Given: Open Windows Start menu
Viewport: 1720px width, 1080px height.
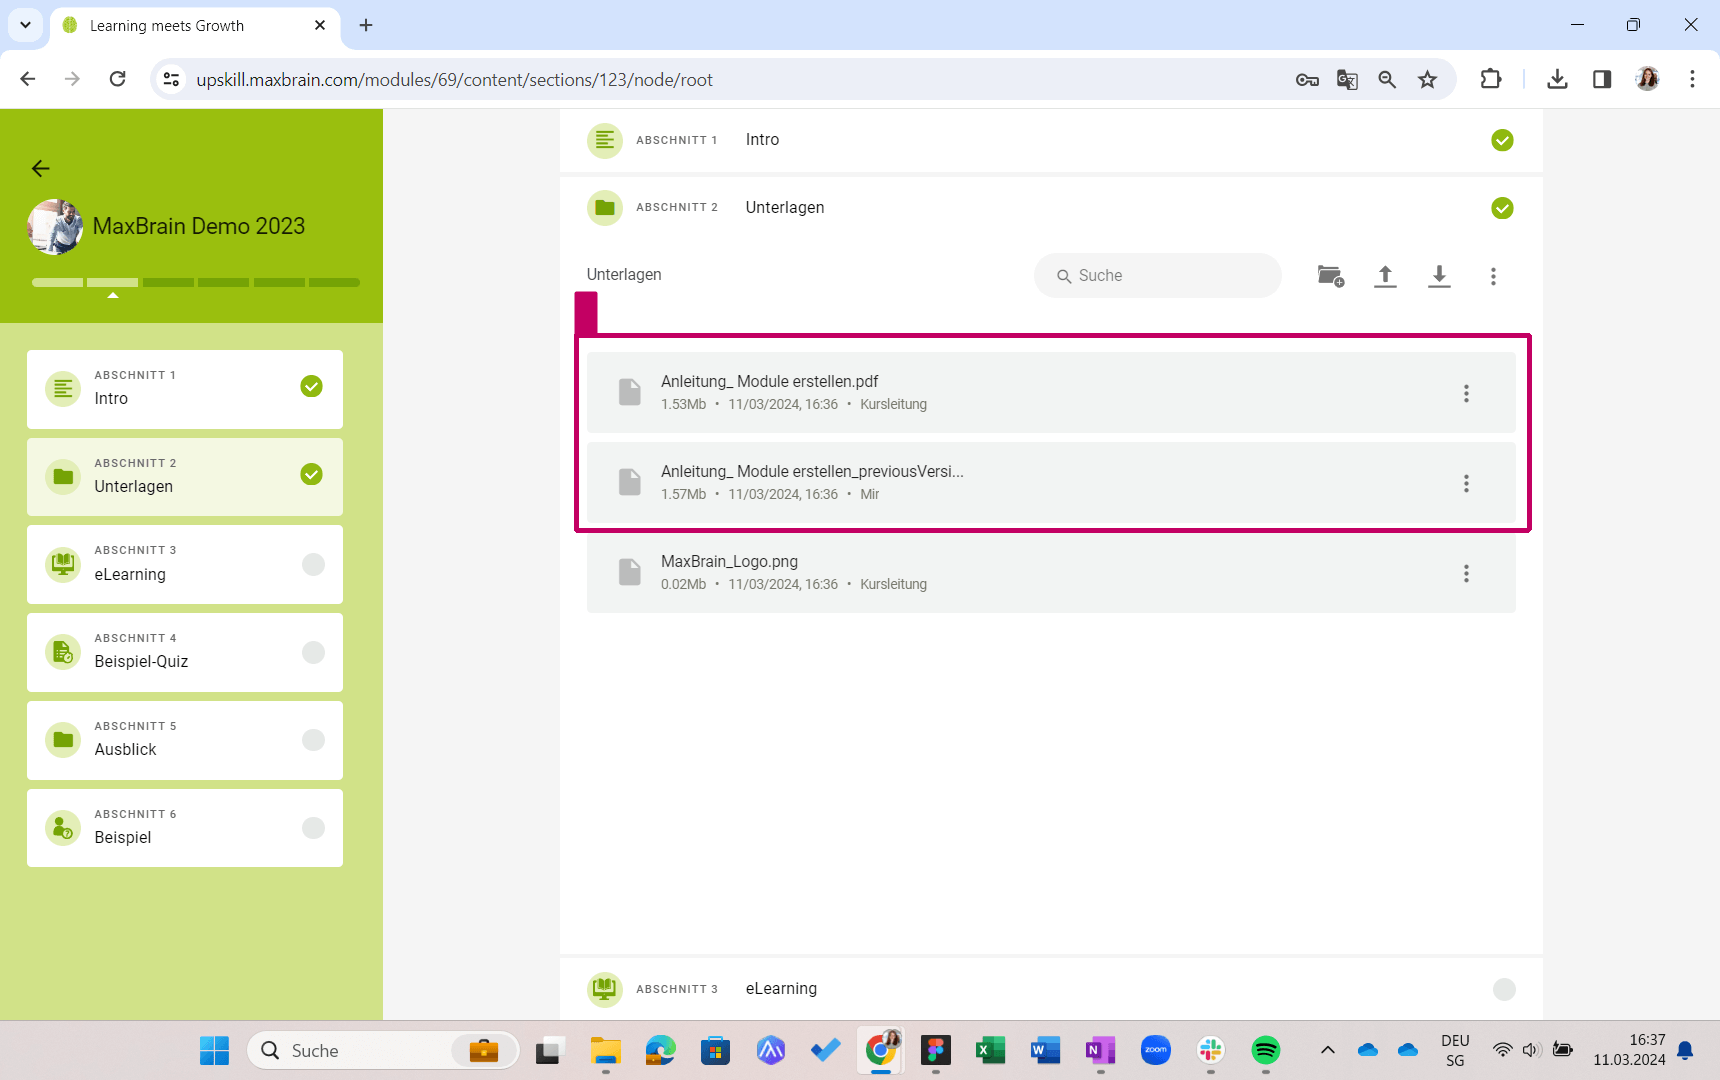Looking at the screenshot, I should tap(214, 1050).
